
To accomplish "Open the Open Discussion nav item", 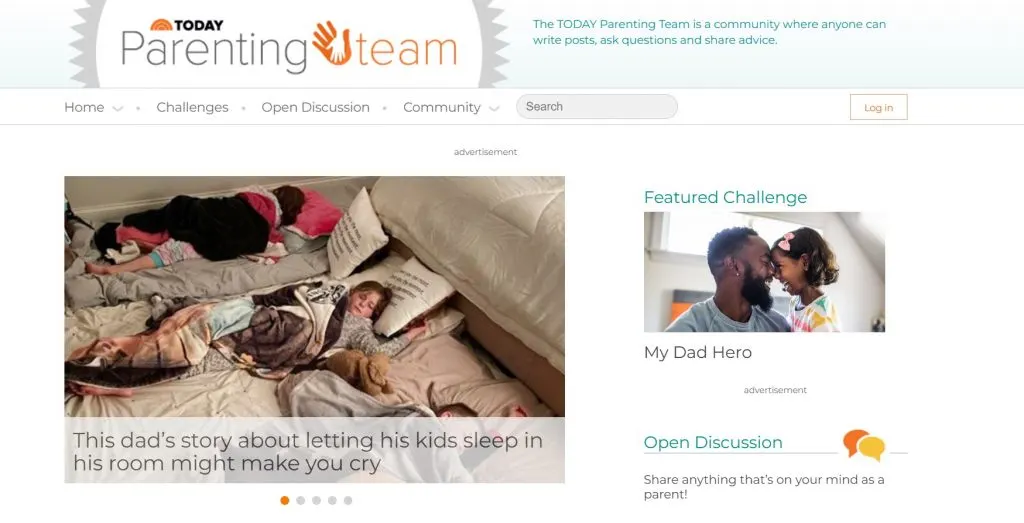I will tap(315, 107).
